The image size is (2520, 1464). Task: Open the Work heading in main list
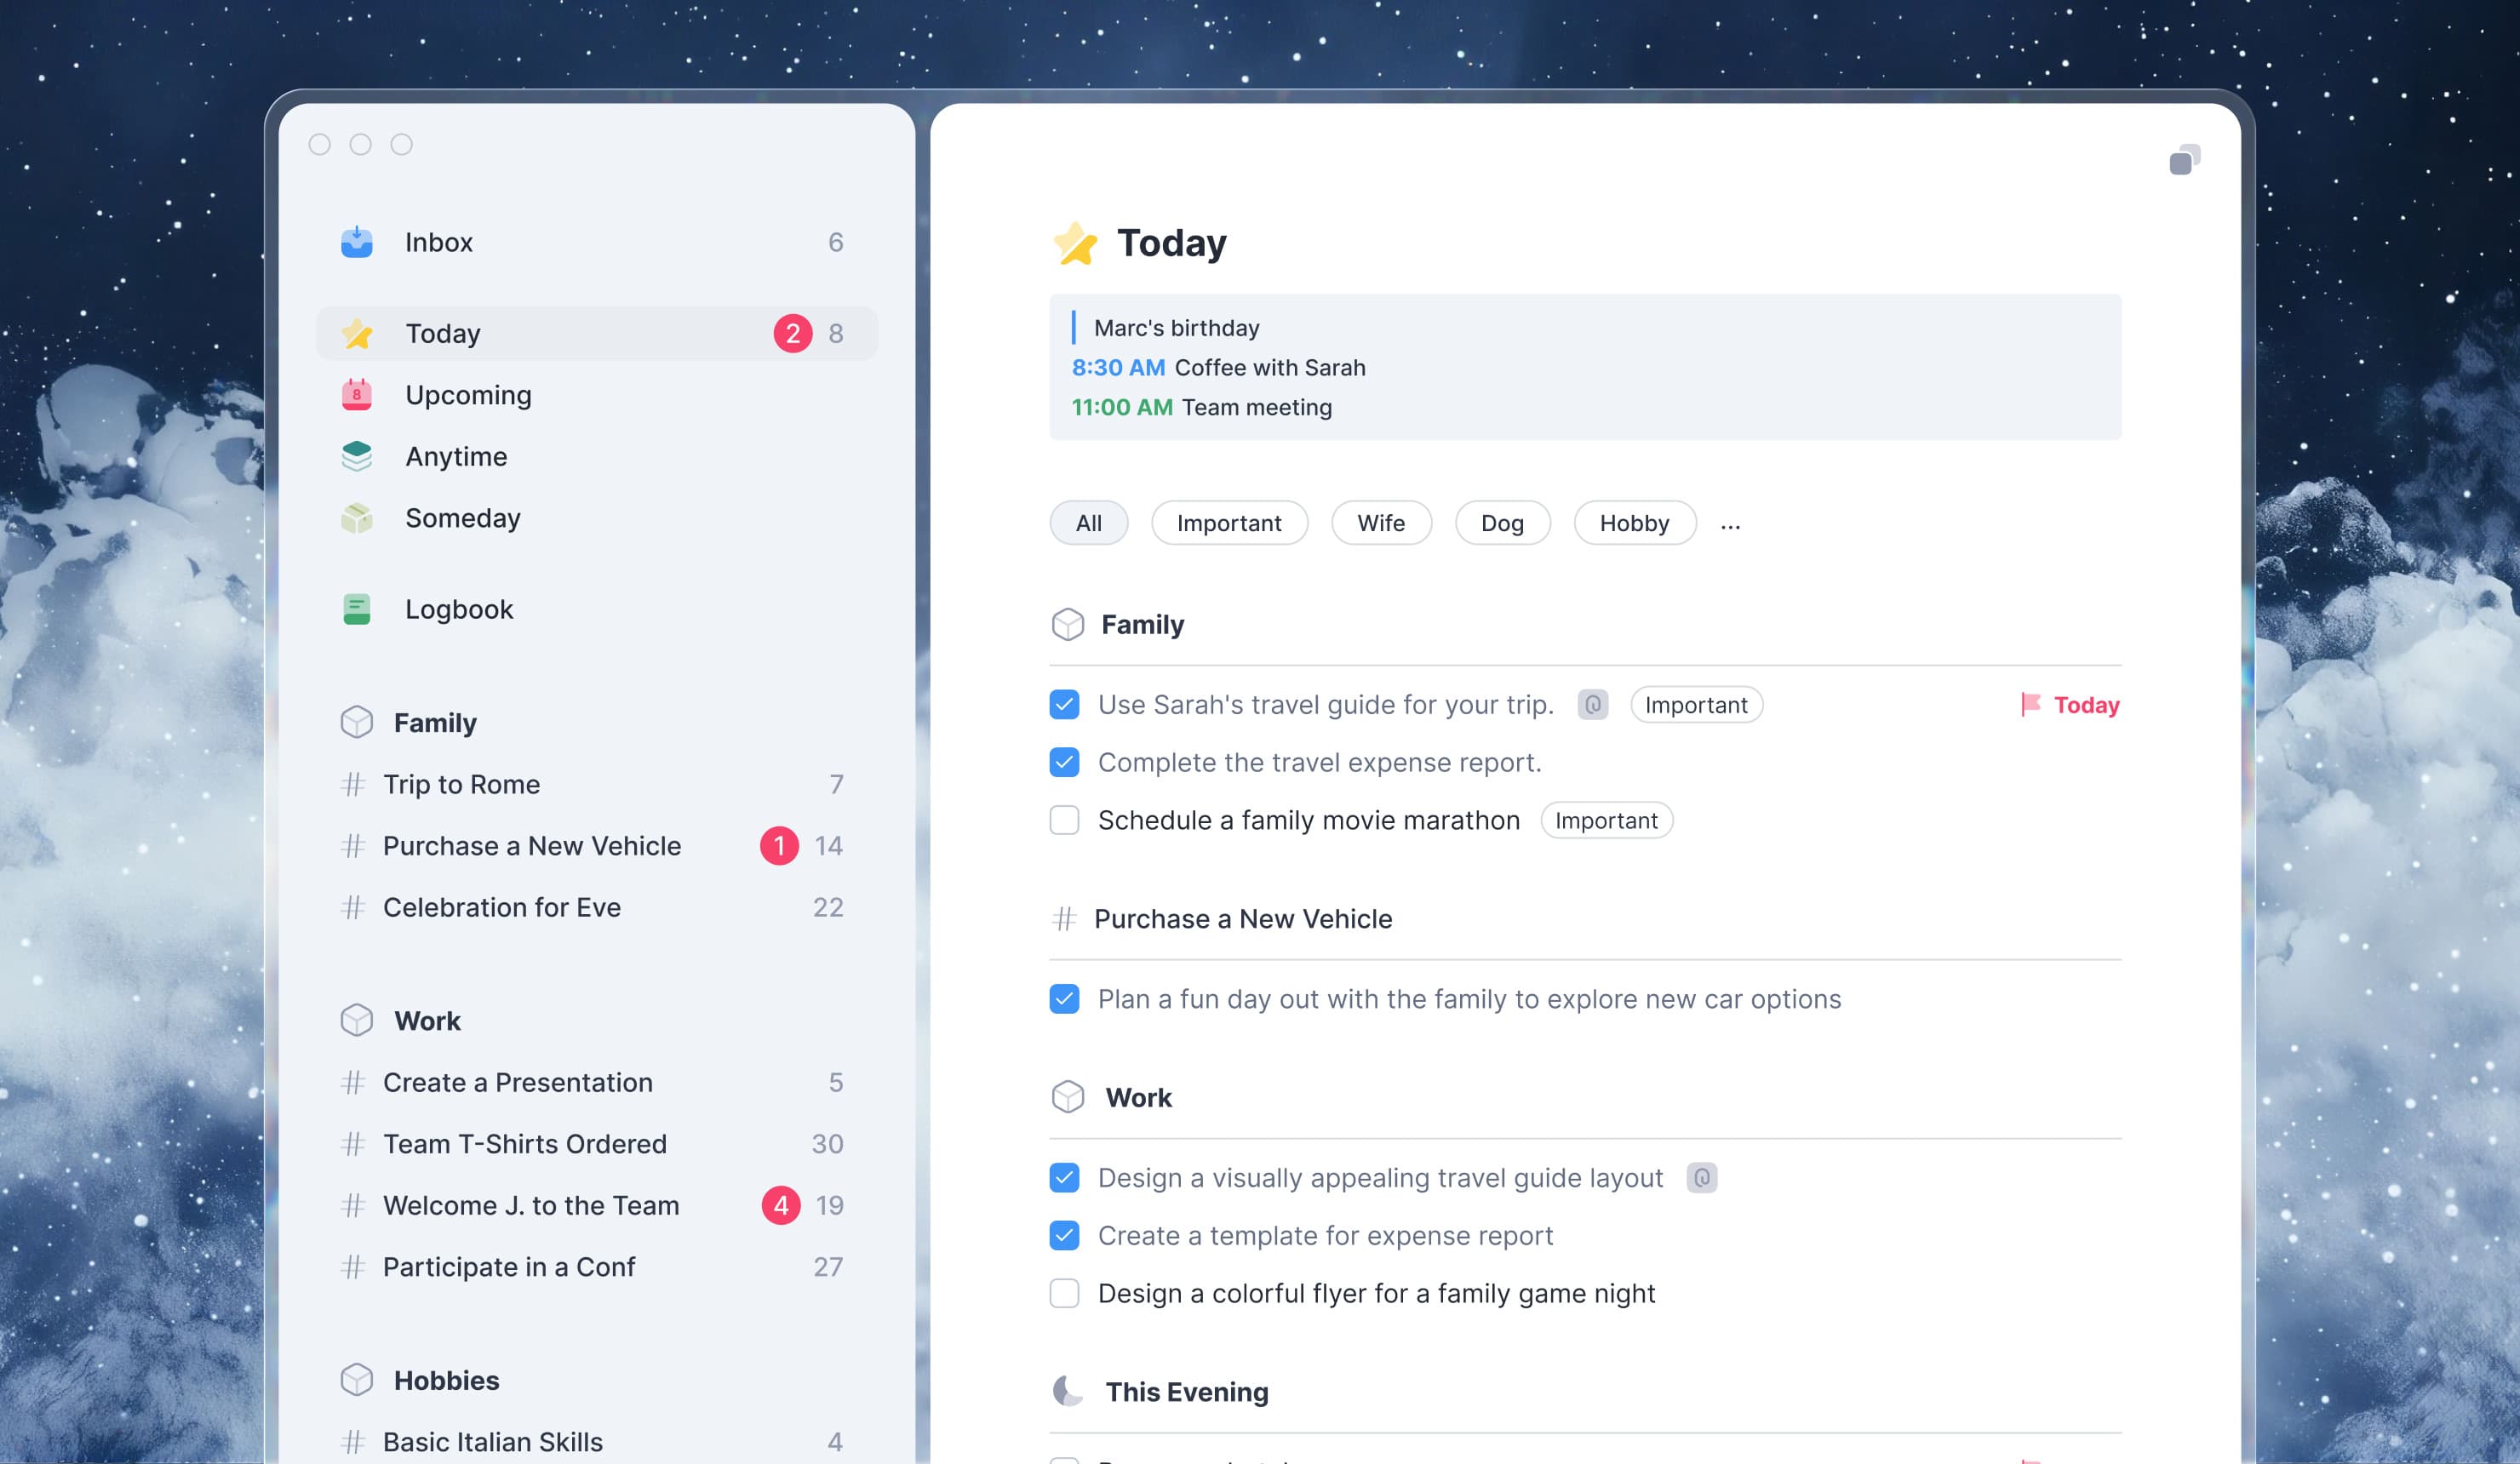coord(1138,1098)
